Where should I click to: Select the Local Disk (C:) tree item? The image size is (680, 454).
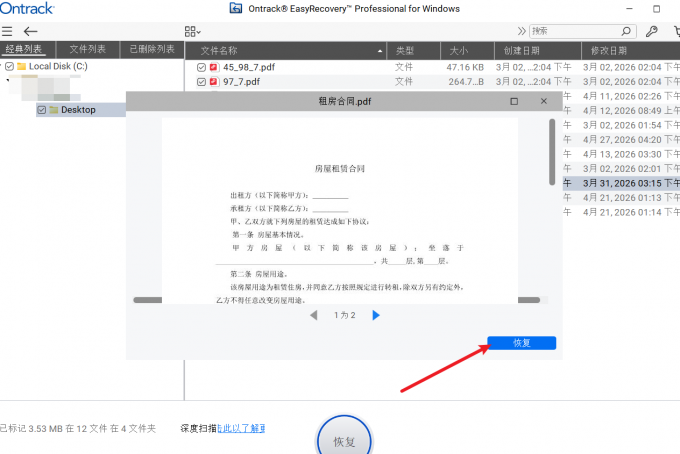pos(58,66)
